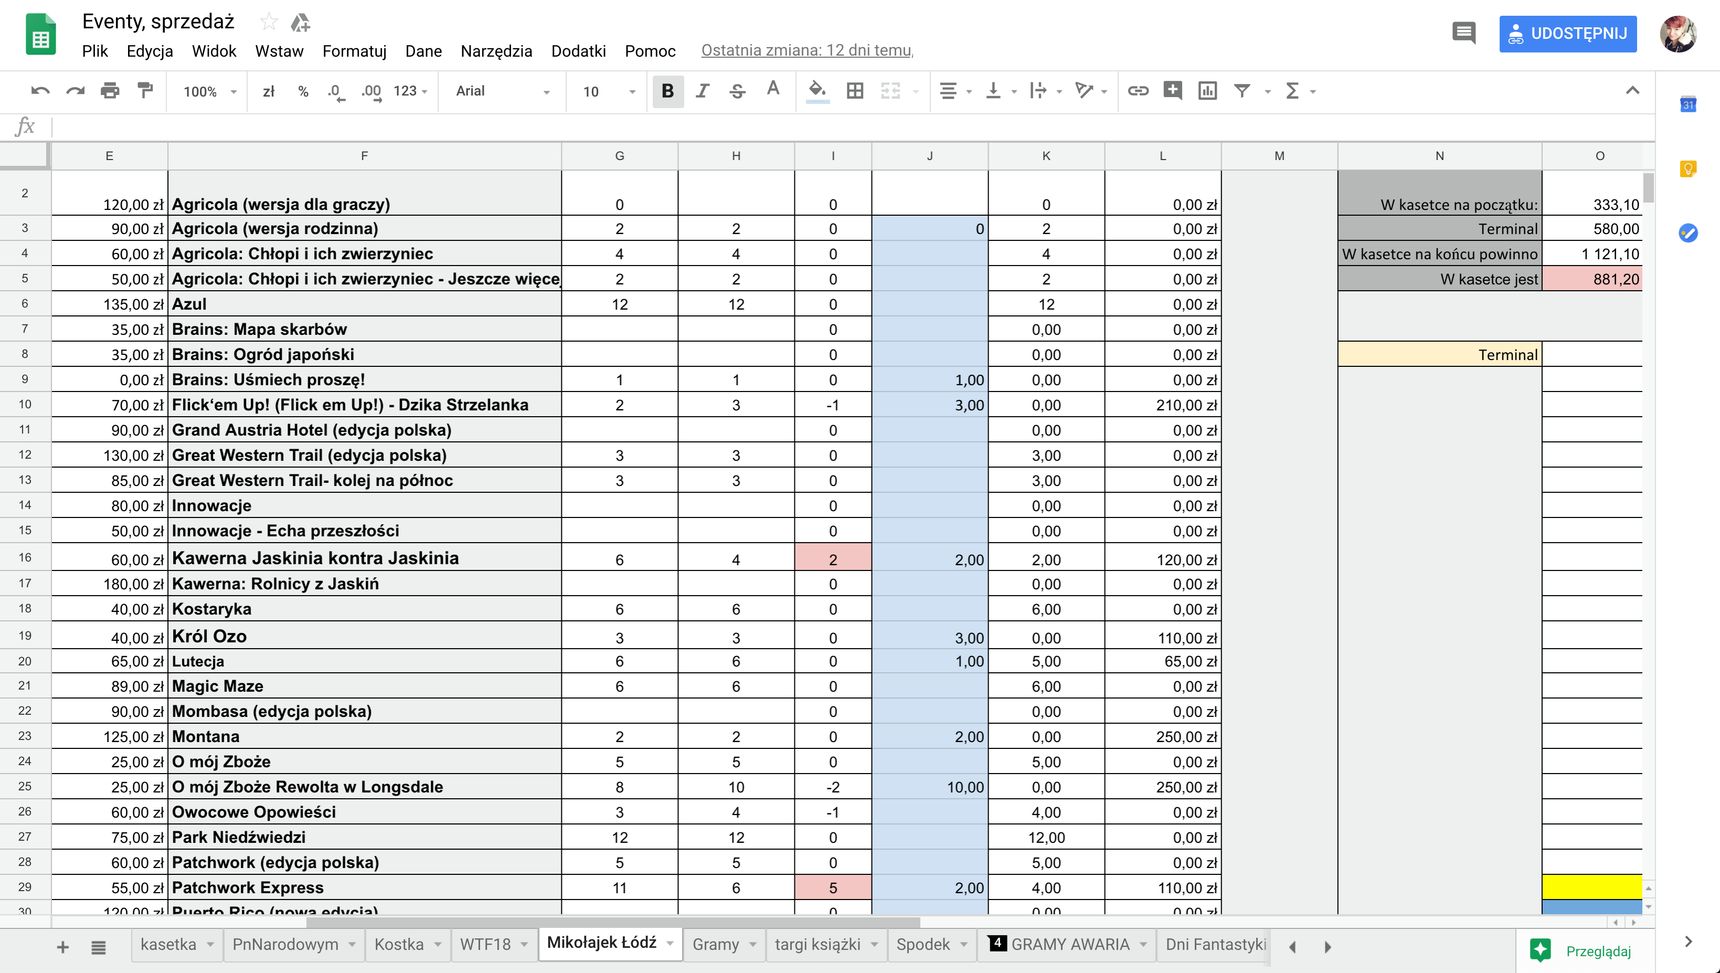Click the insert link icon
The image size is (1720, 973).
tap(1138, 91)
